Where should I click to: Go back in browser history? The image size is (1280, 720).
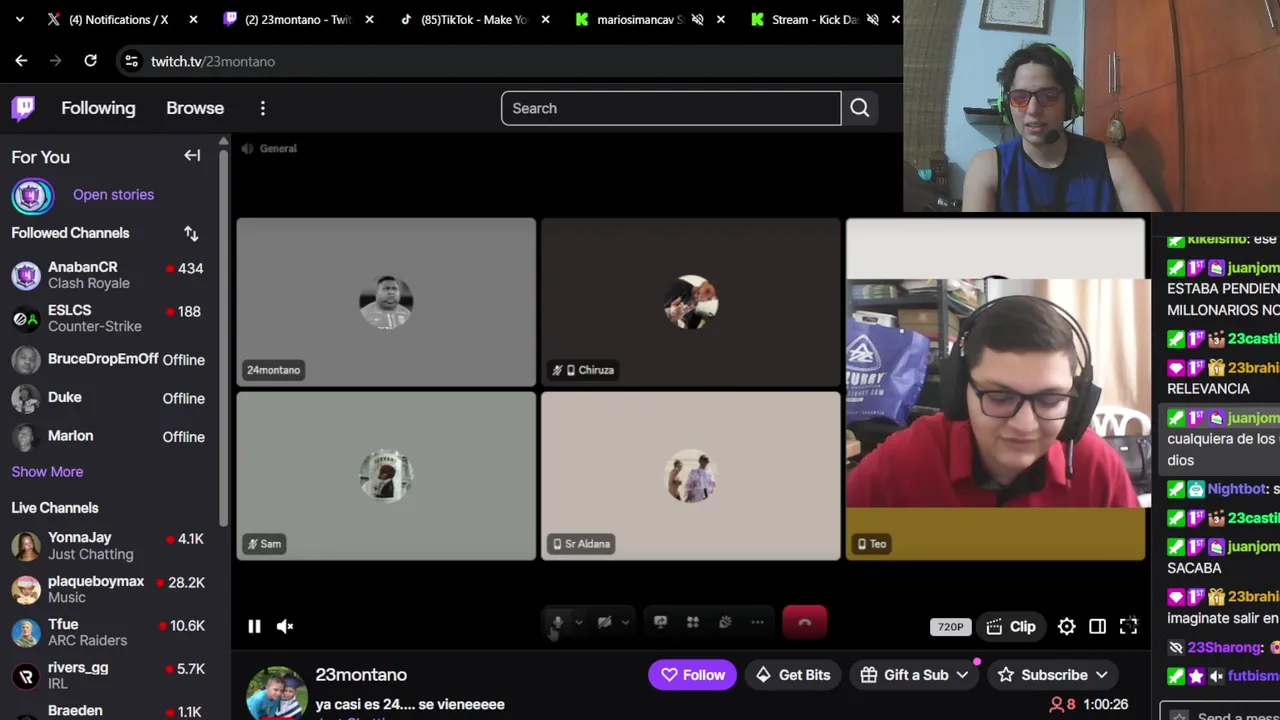(x=21, y=61)
